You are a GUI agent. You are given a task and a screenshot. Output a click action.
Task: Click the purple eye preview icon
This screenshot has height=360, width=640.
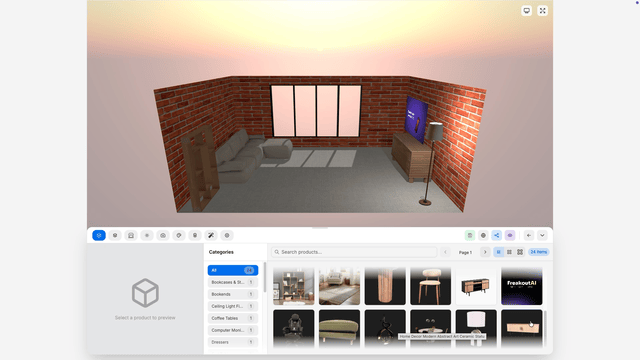point(510,236)
